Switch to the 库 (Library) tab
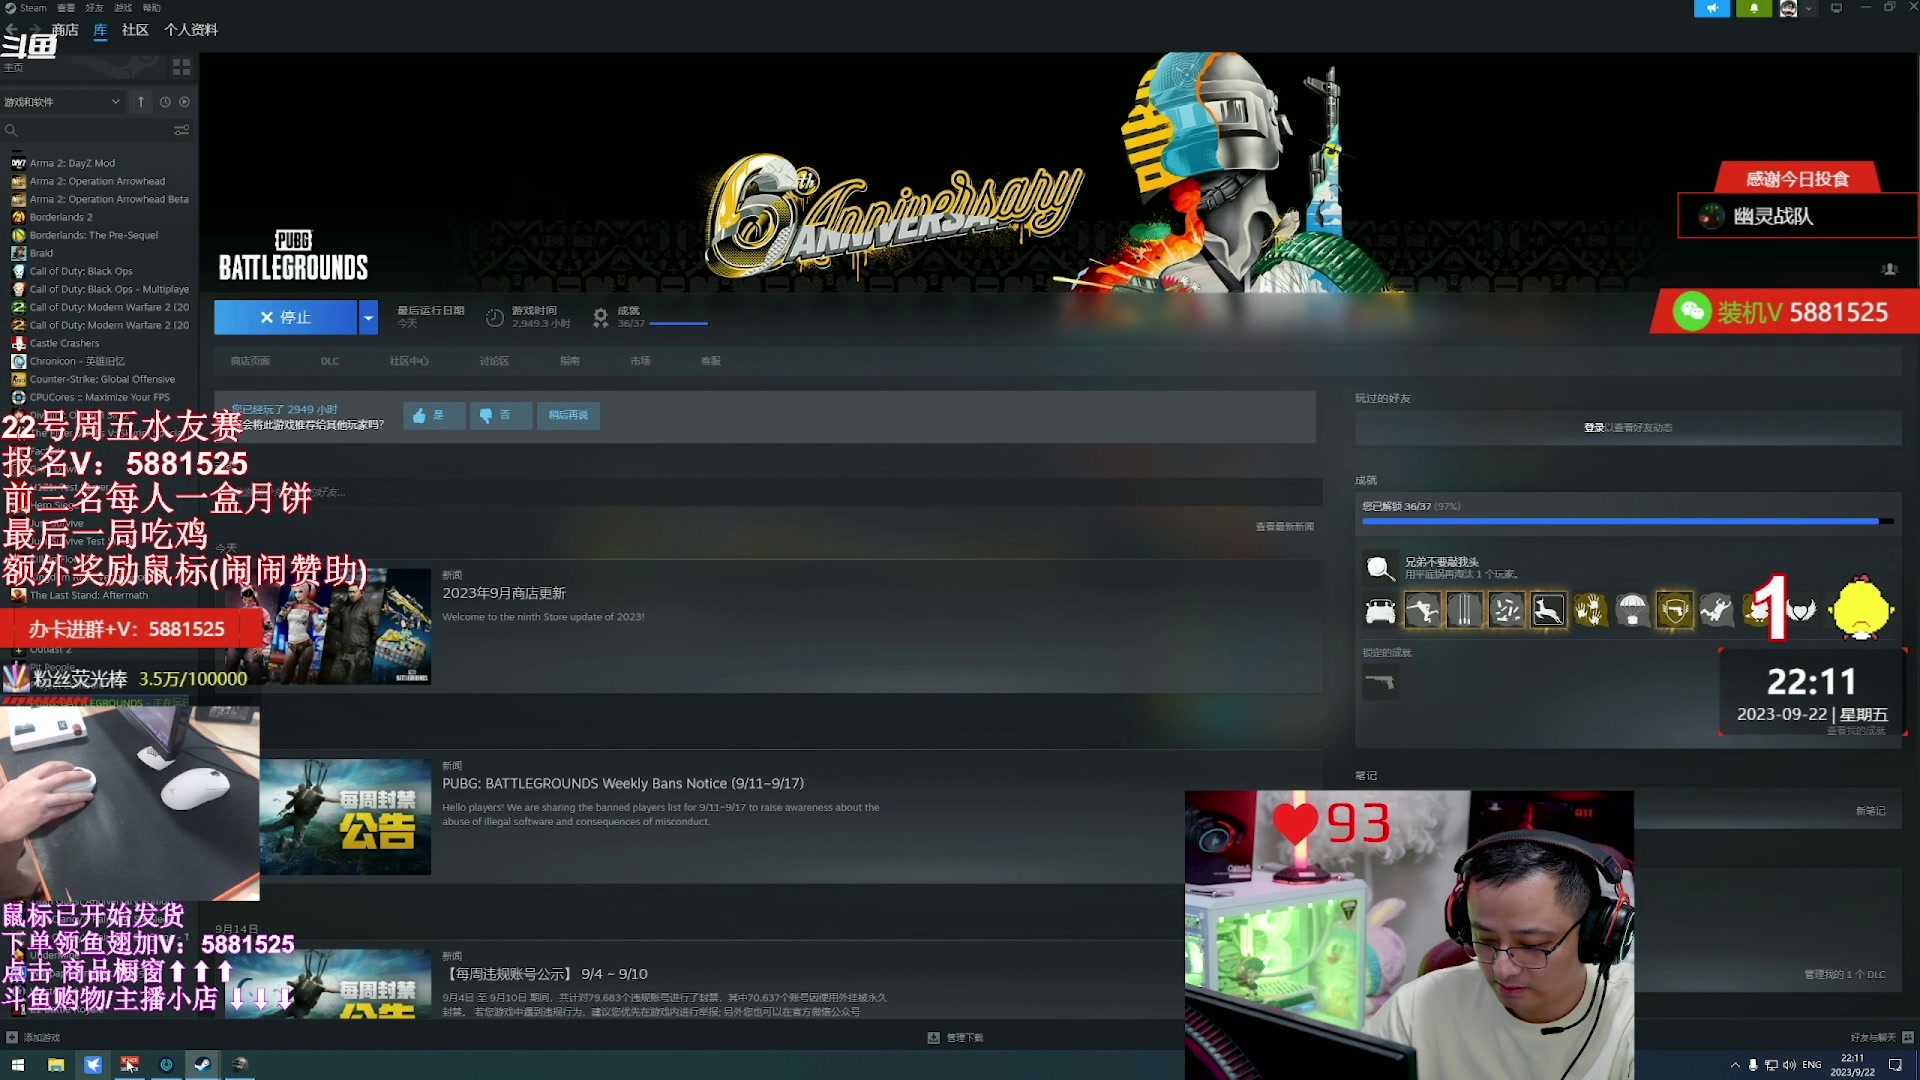 (x=100, y=30)
